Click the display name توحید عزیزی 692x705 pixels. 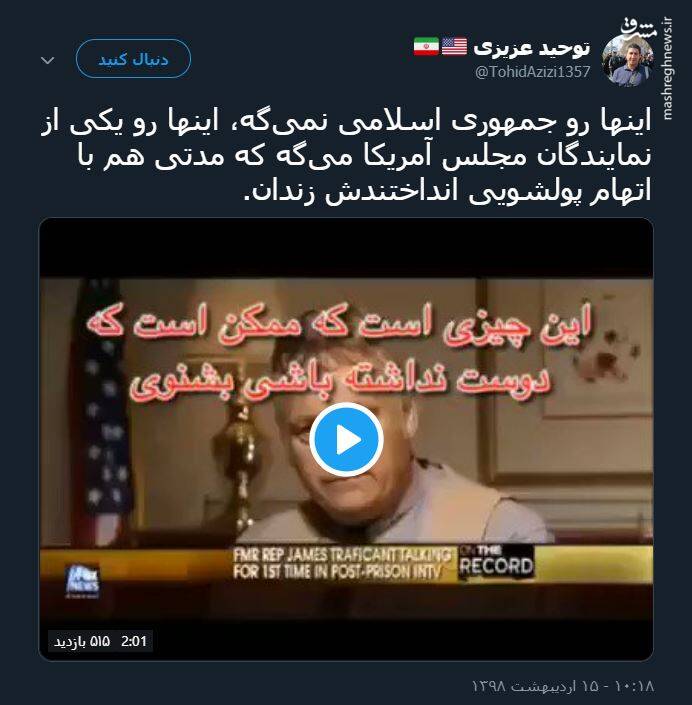point(531,48)
